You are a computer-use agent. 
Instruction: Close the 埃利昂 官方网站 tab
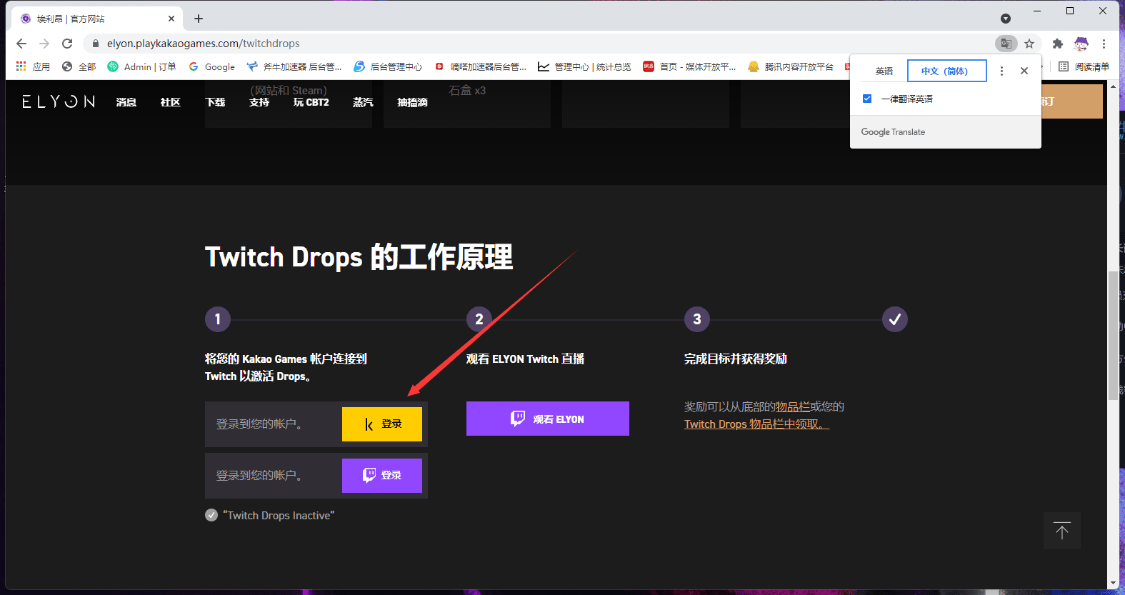[x=171, y=19]
